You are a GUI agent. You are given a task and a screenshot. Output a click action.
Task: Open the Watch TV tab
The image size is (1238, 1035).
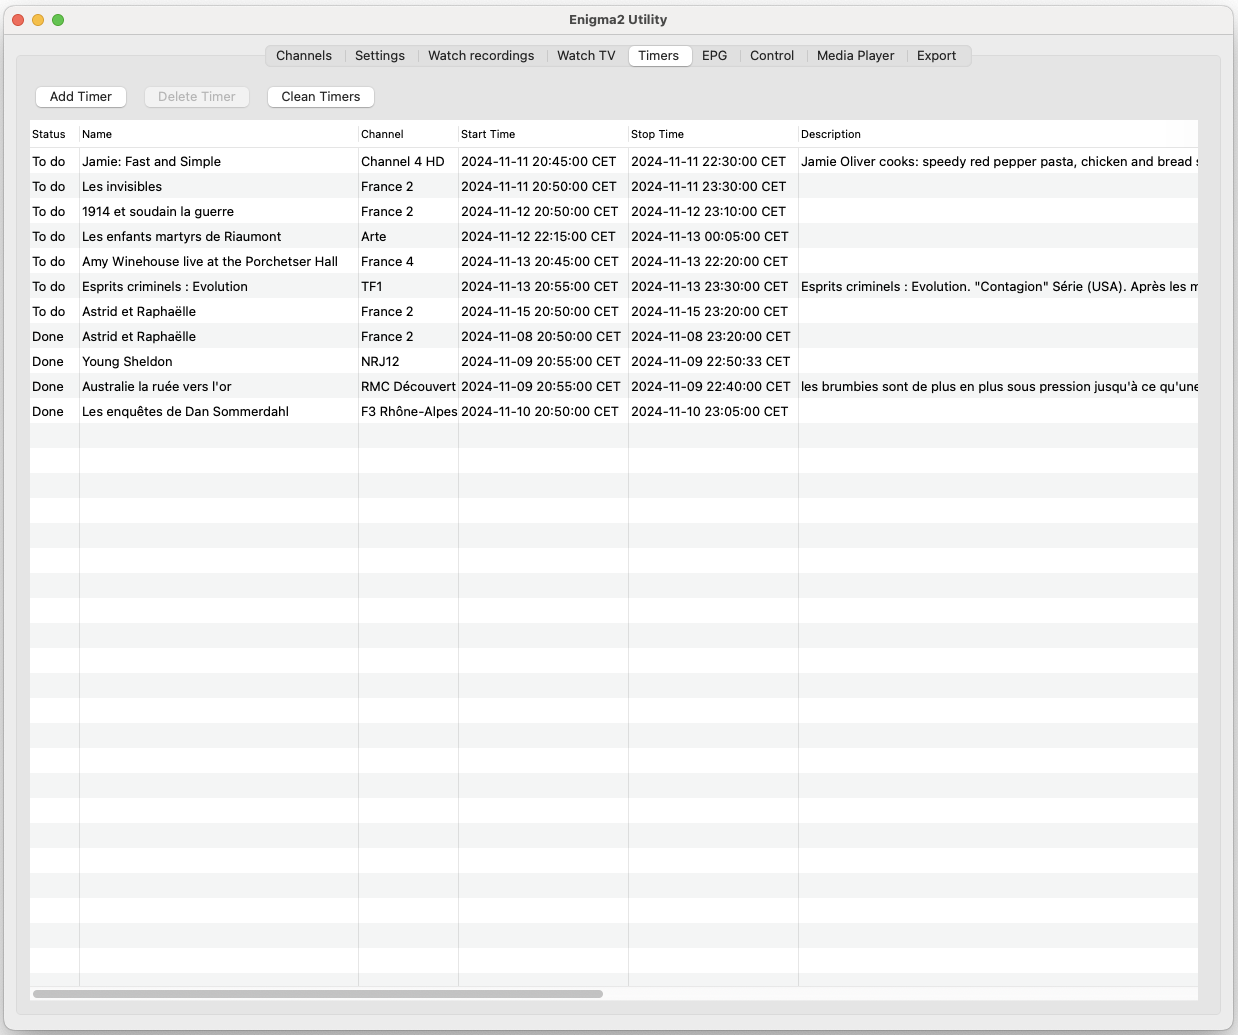pyautogui.click(x=586, y=56)
